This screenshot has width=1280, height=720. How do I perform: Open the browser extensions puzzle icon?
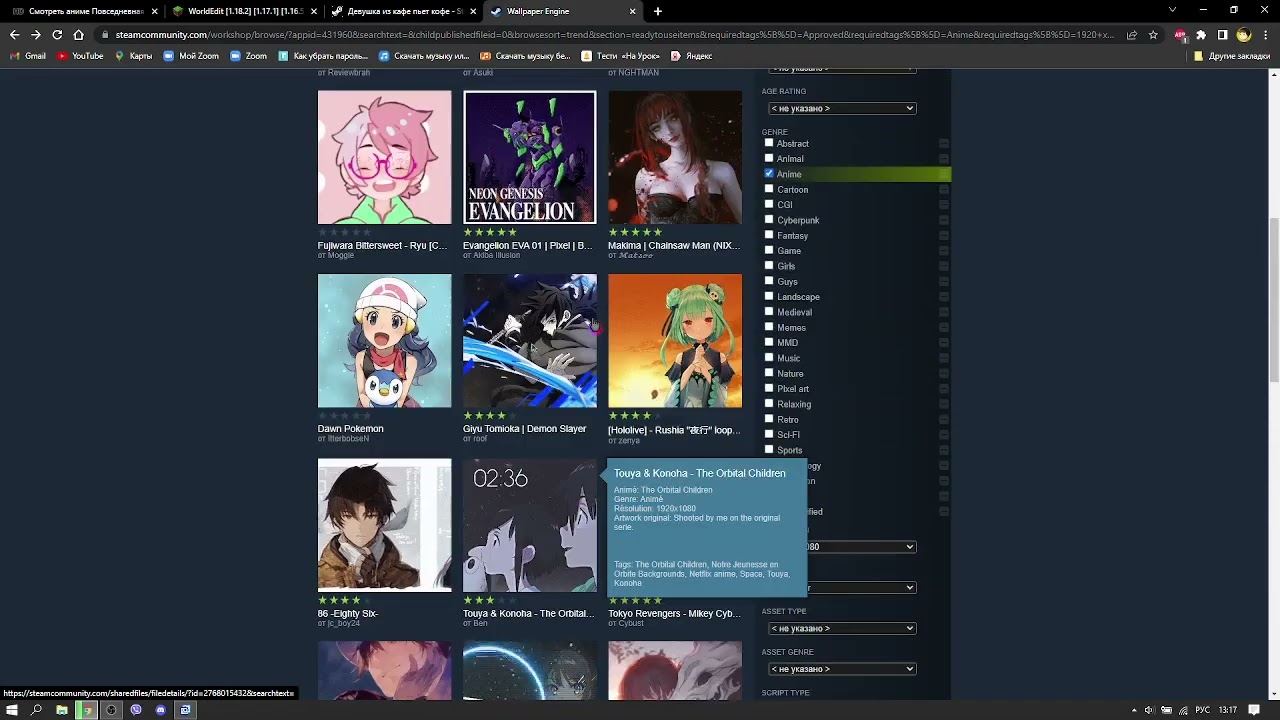coord(1201,35)
